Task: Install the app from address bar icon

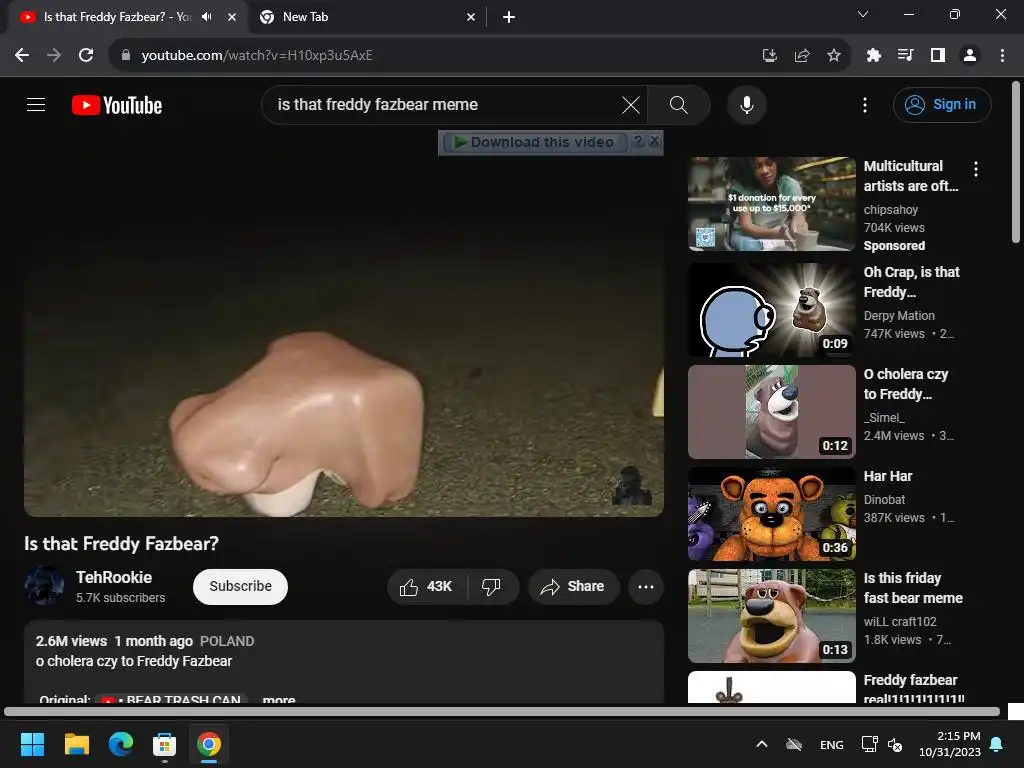Action: point(769,56)
